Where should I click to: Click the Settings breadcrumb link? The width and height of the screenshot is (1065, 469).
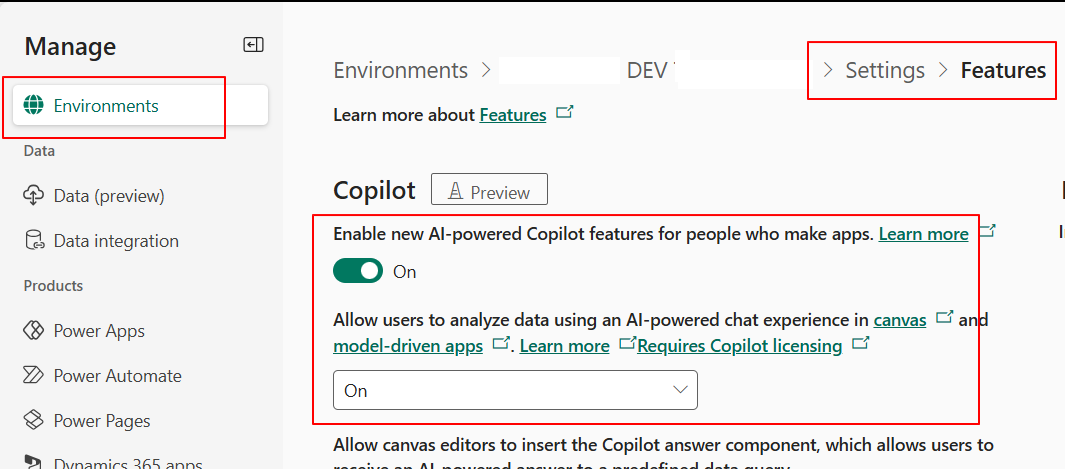coord(885,71)
